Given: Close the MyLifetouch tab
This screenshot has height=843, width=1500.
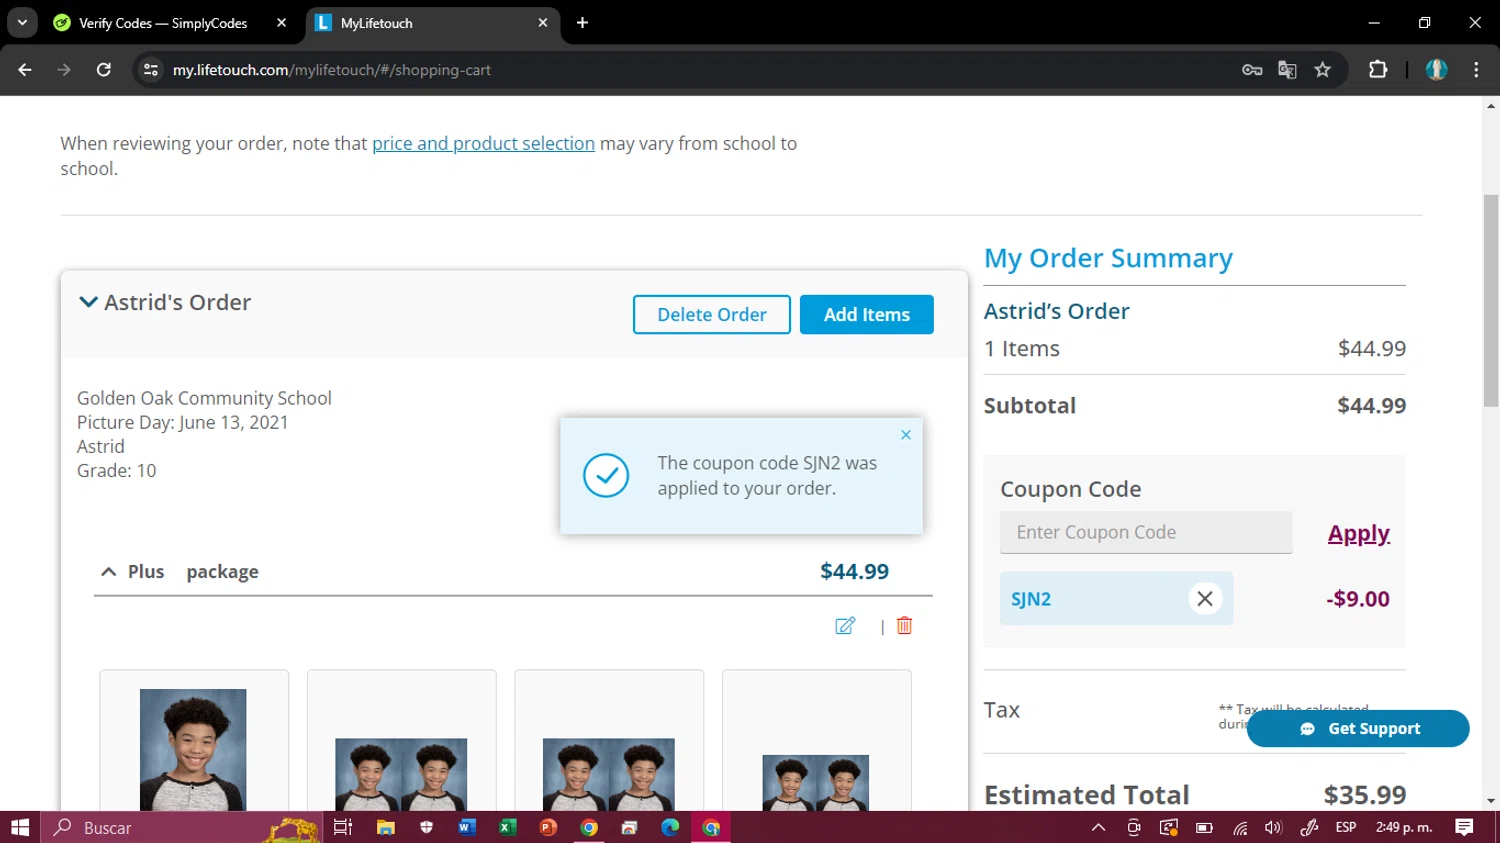Looking at the screenshot, I should (x=543, y=23).
